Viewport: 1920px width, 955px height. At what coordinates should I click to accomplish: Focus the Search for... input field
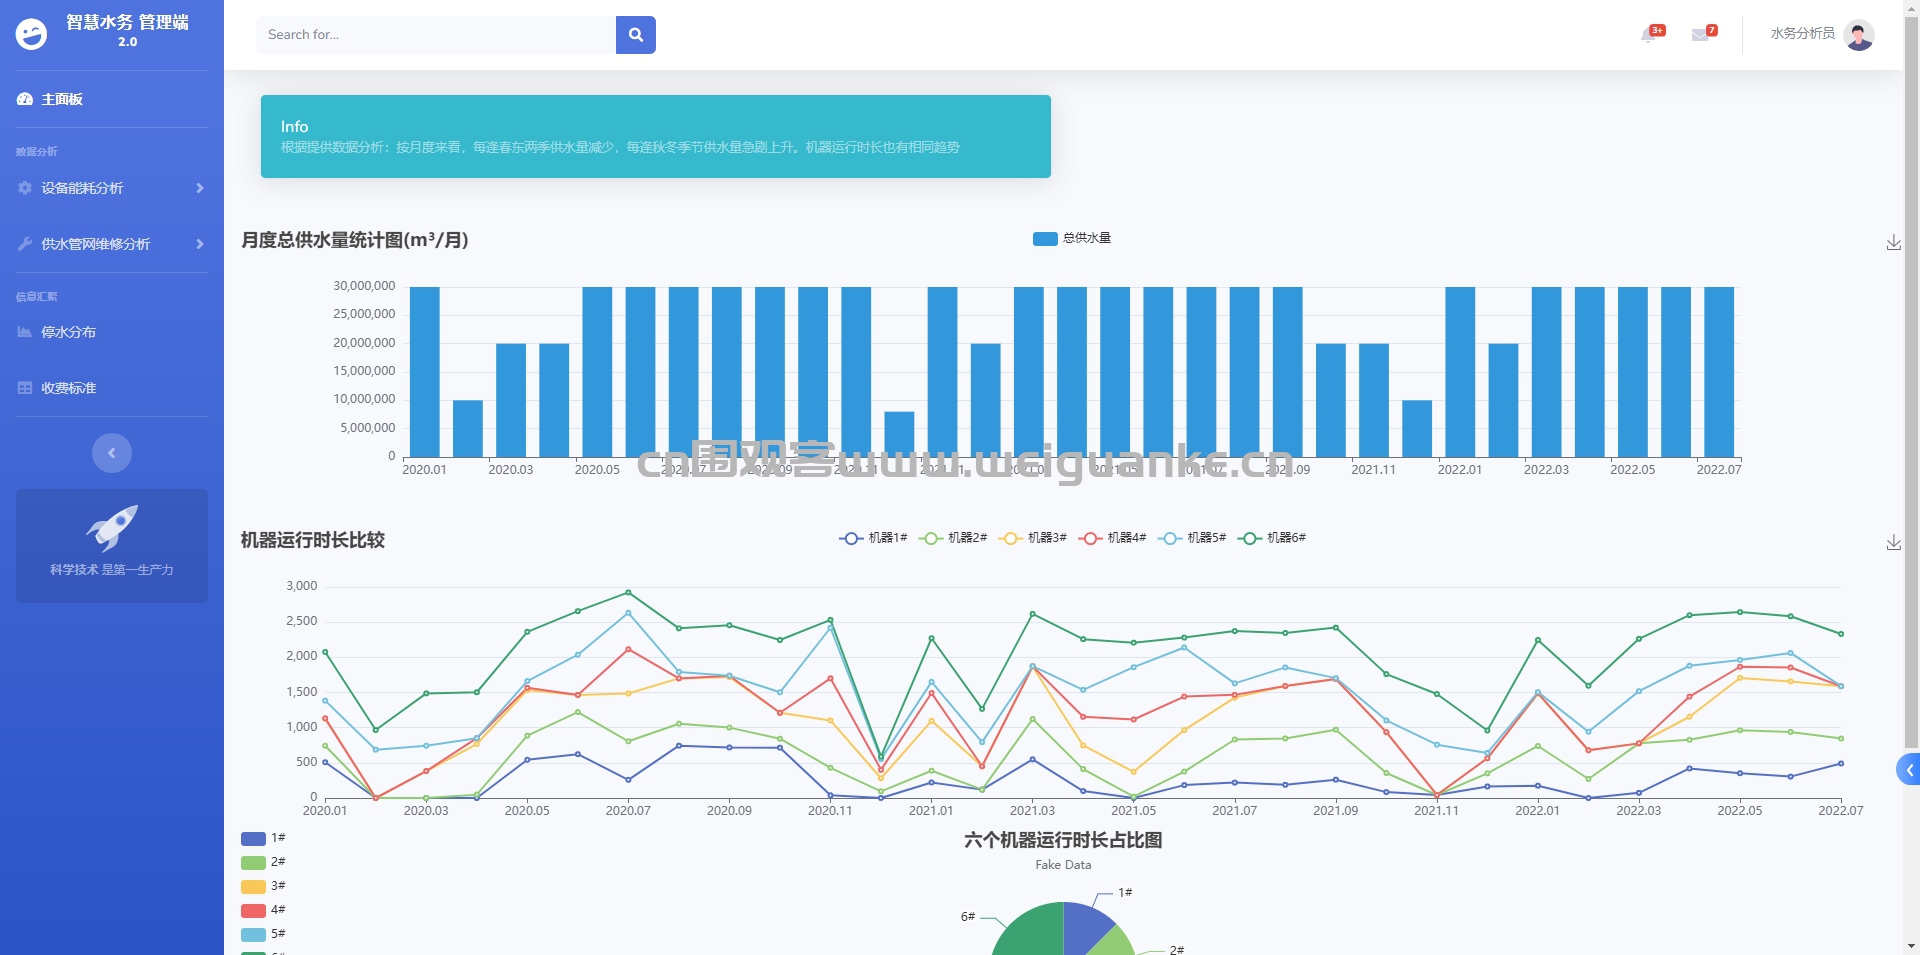(436, 35)
